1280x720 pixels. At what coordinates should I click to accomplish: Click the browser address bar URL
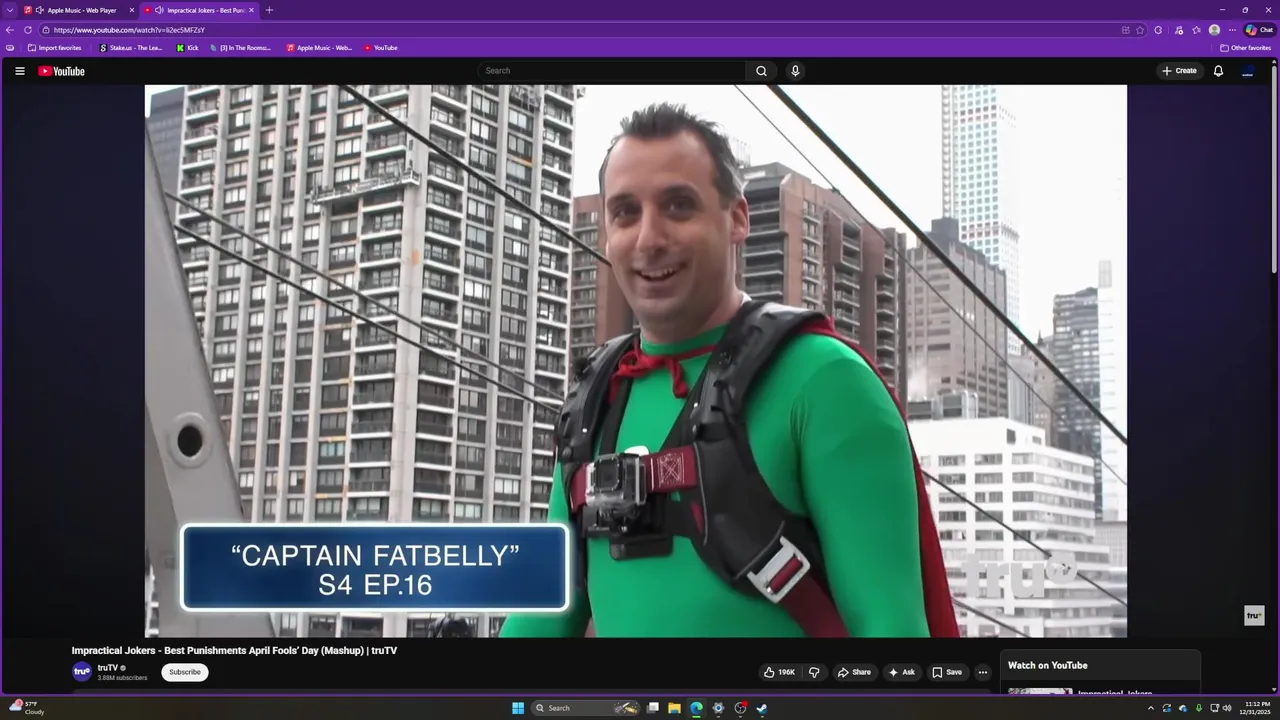[x=129, y=30]
